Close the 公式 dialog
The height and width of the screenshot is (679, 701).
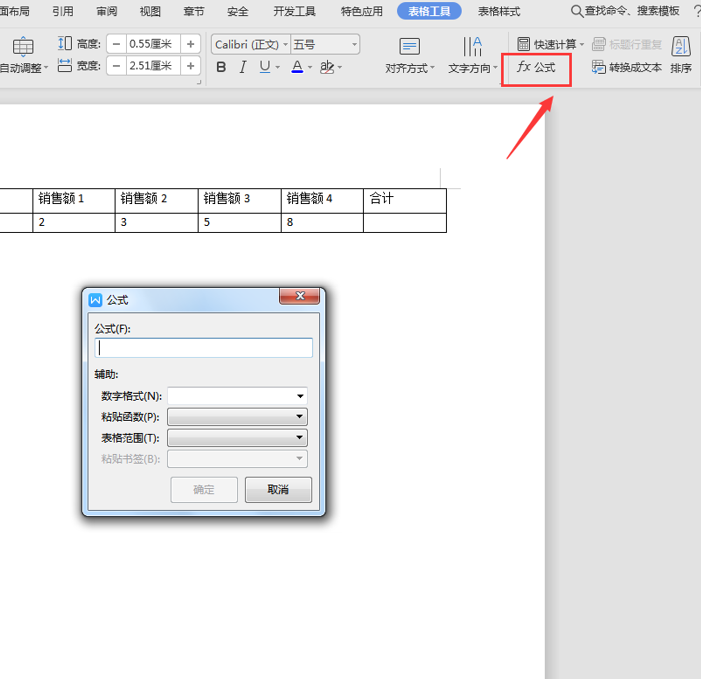[x=300, y=296]
